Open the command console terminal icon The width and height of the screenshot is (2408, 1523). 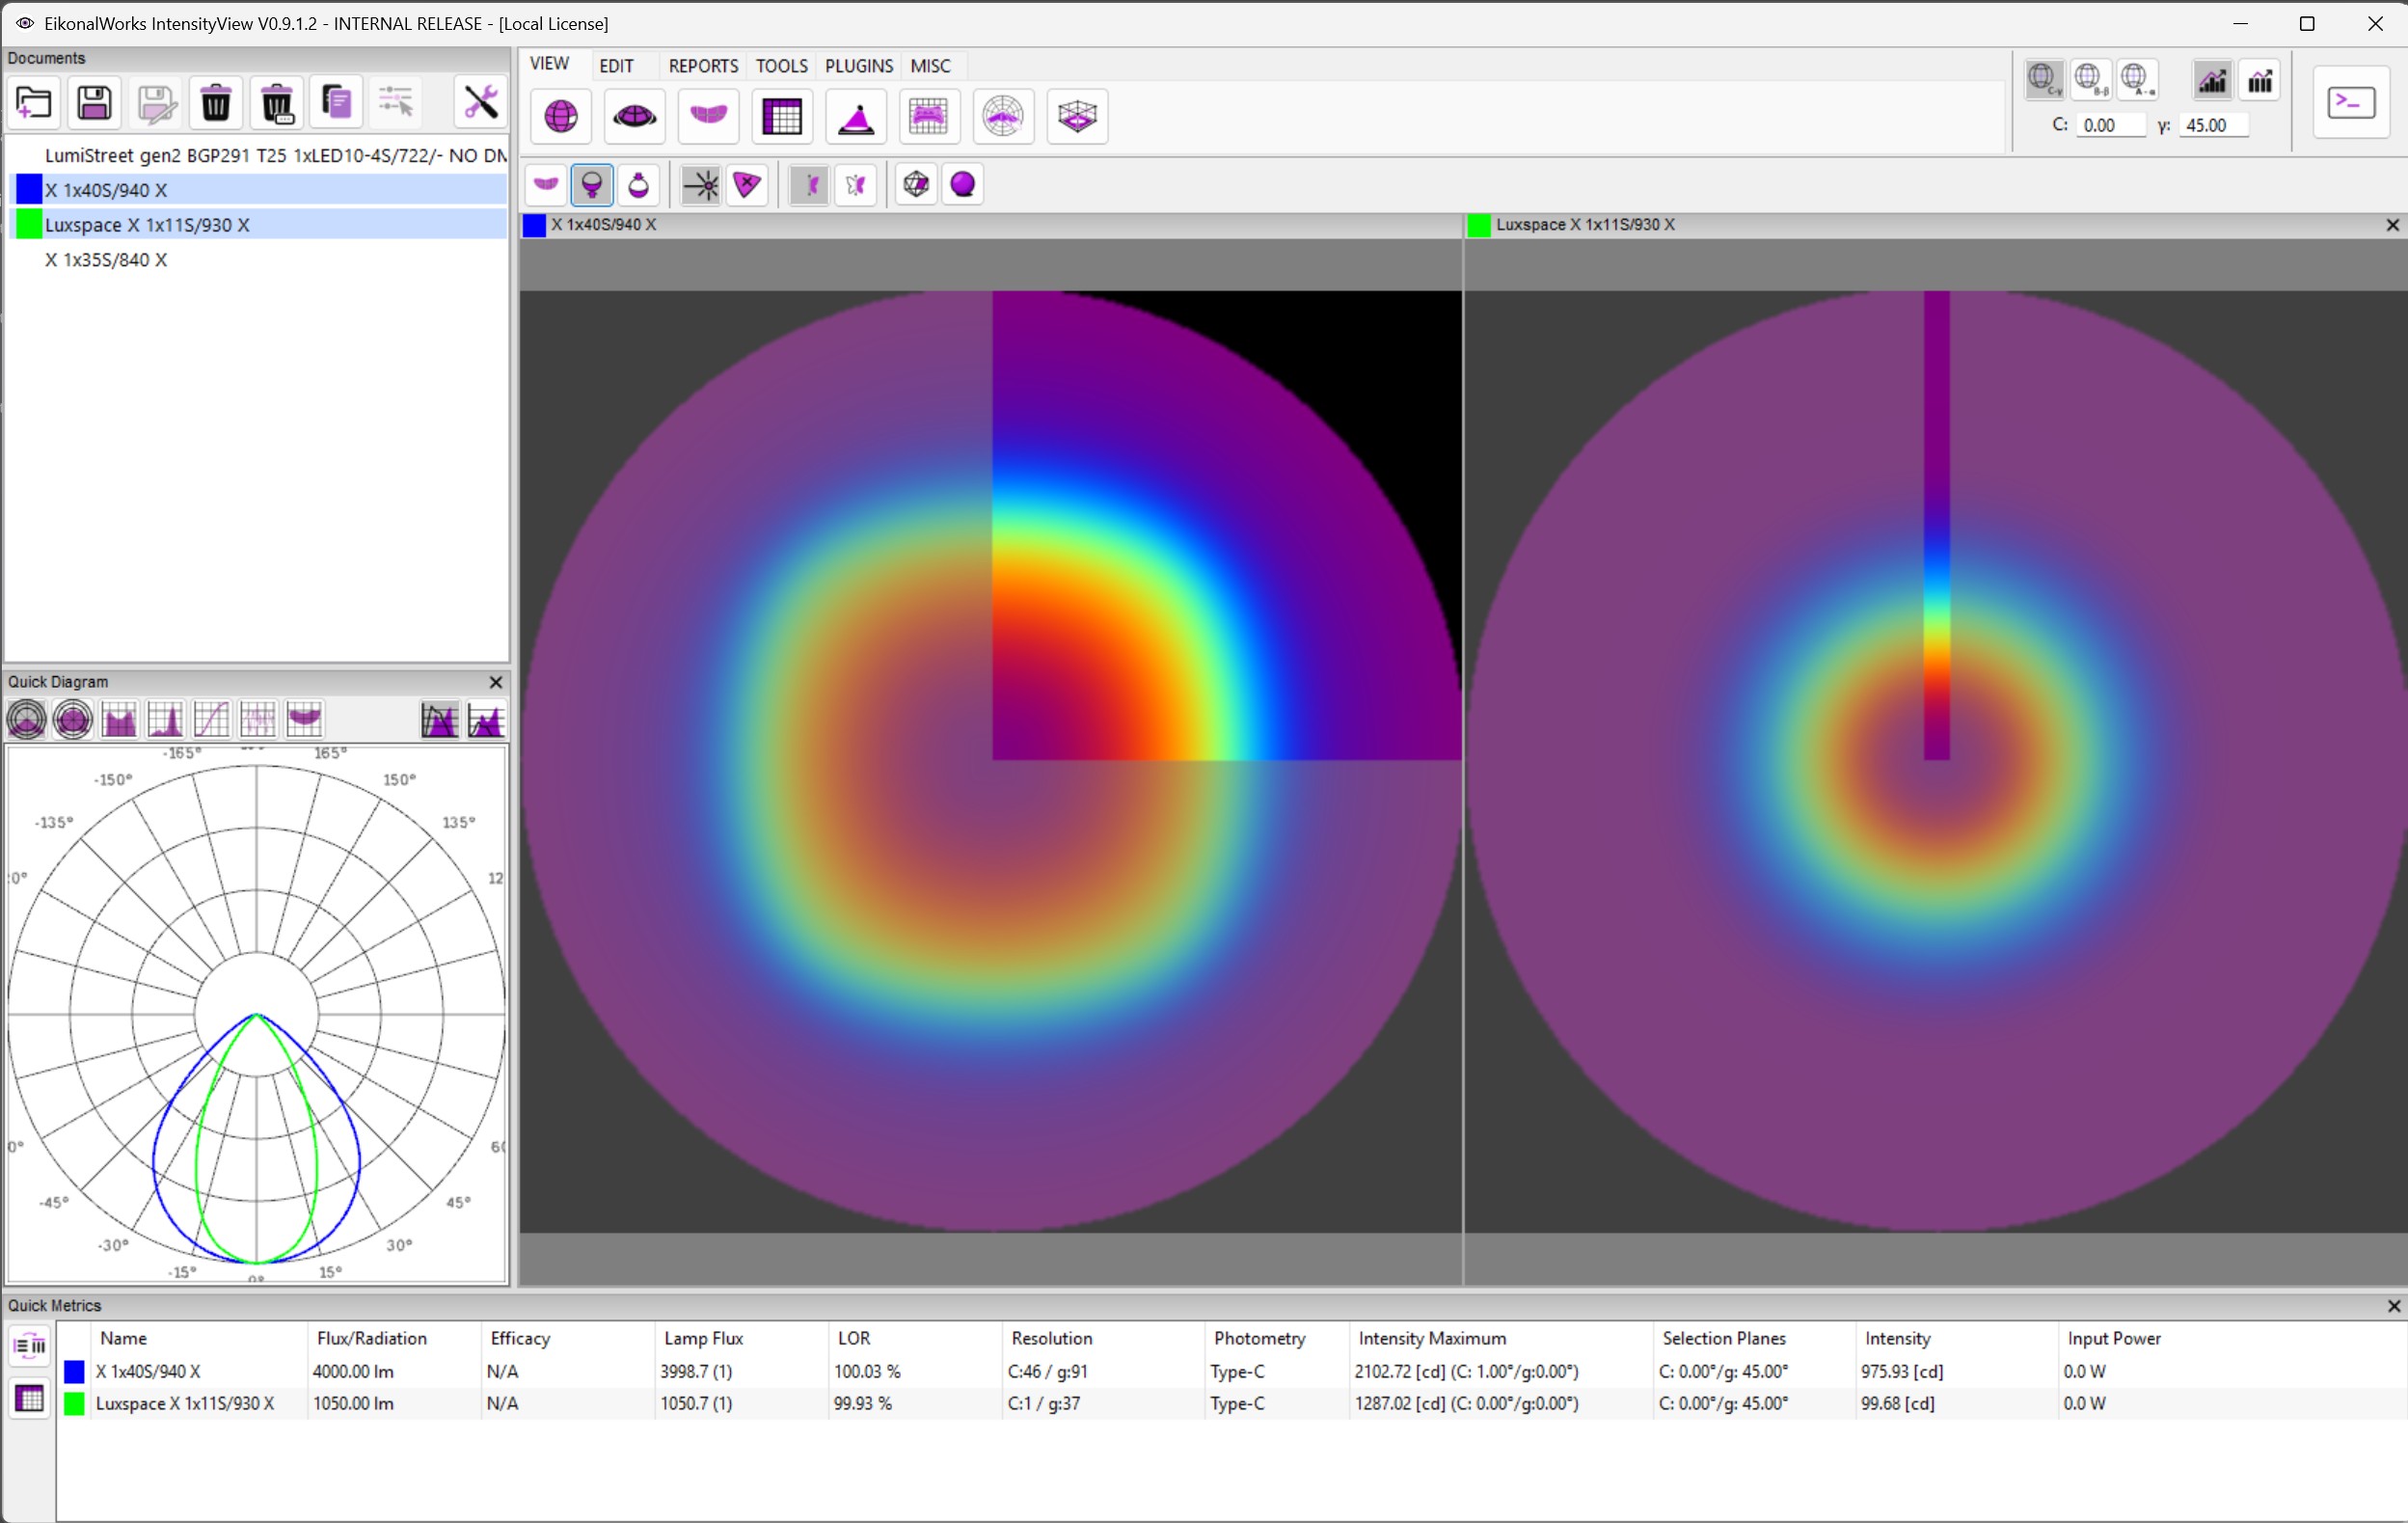pos(2351,102)
